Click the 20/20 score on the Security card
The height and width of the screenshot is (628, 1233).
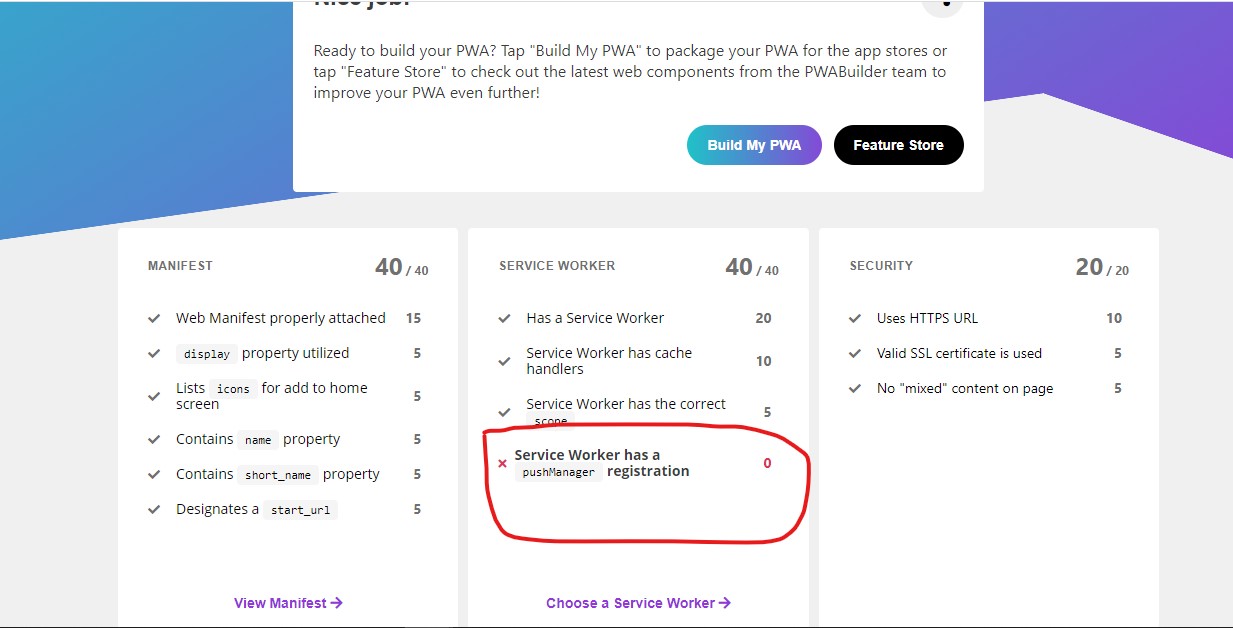1099,267
